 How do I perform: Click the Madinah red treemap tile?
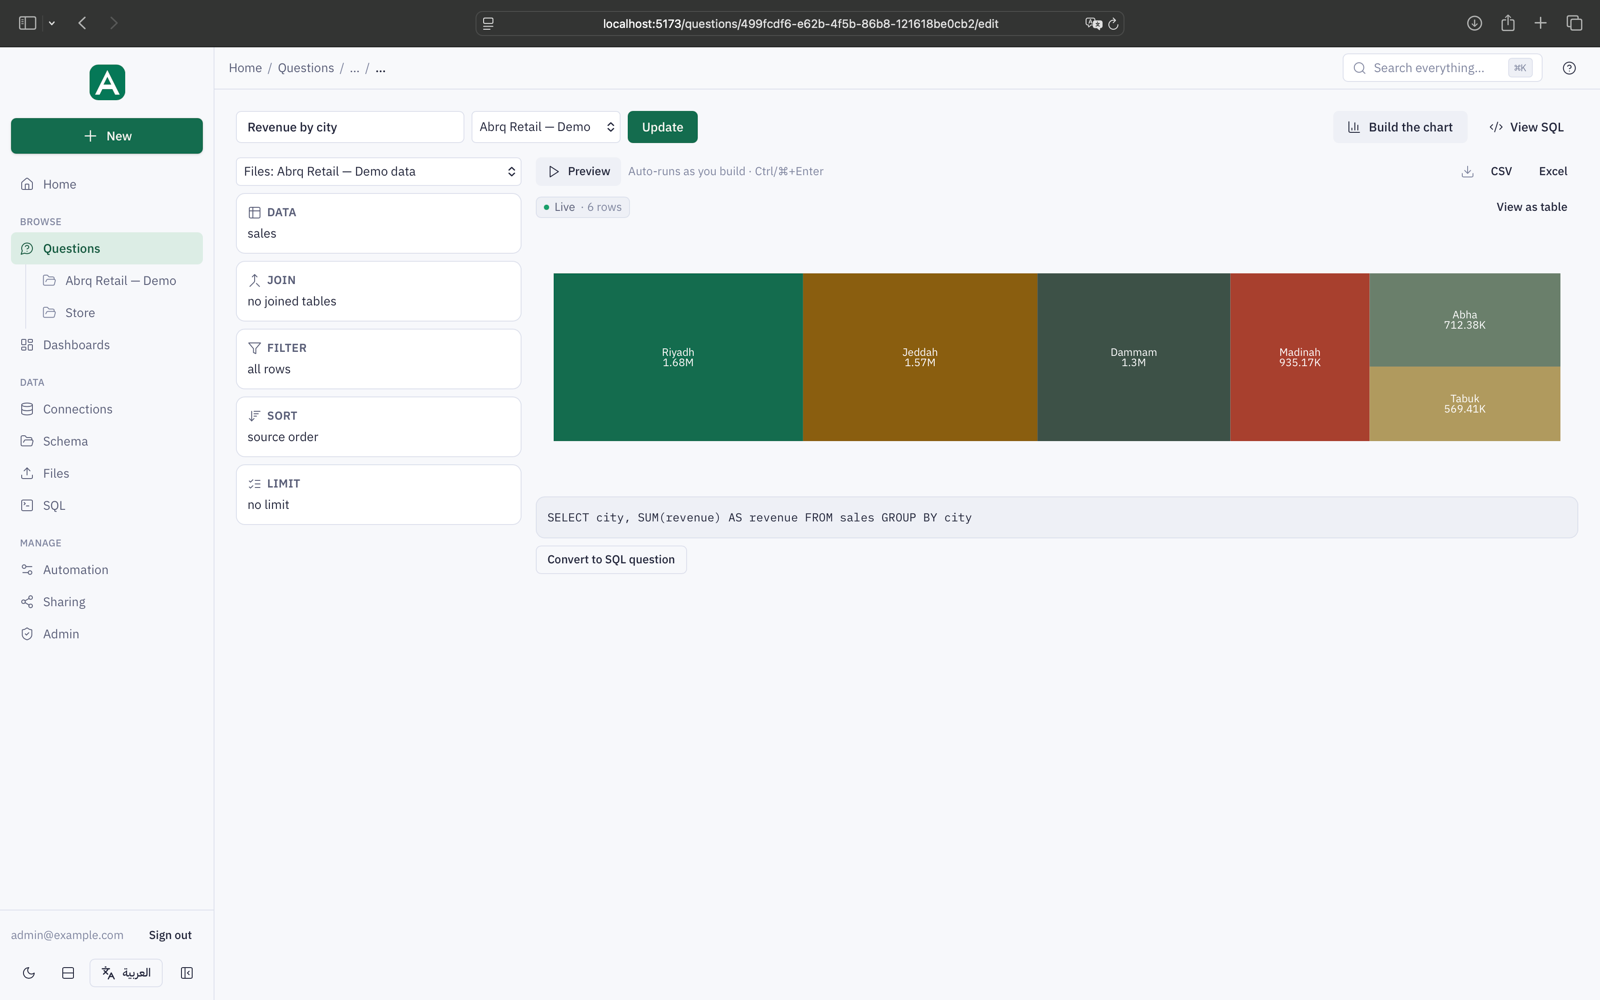1300,357
